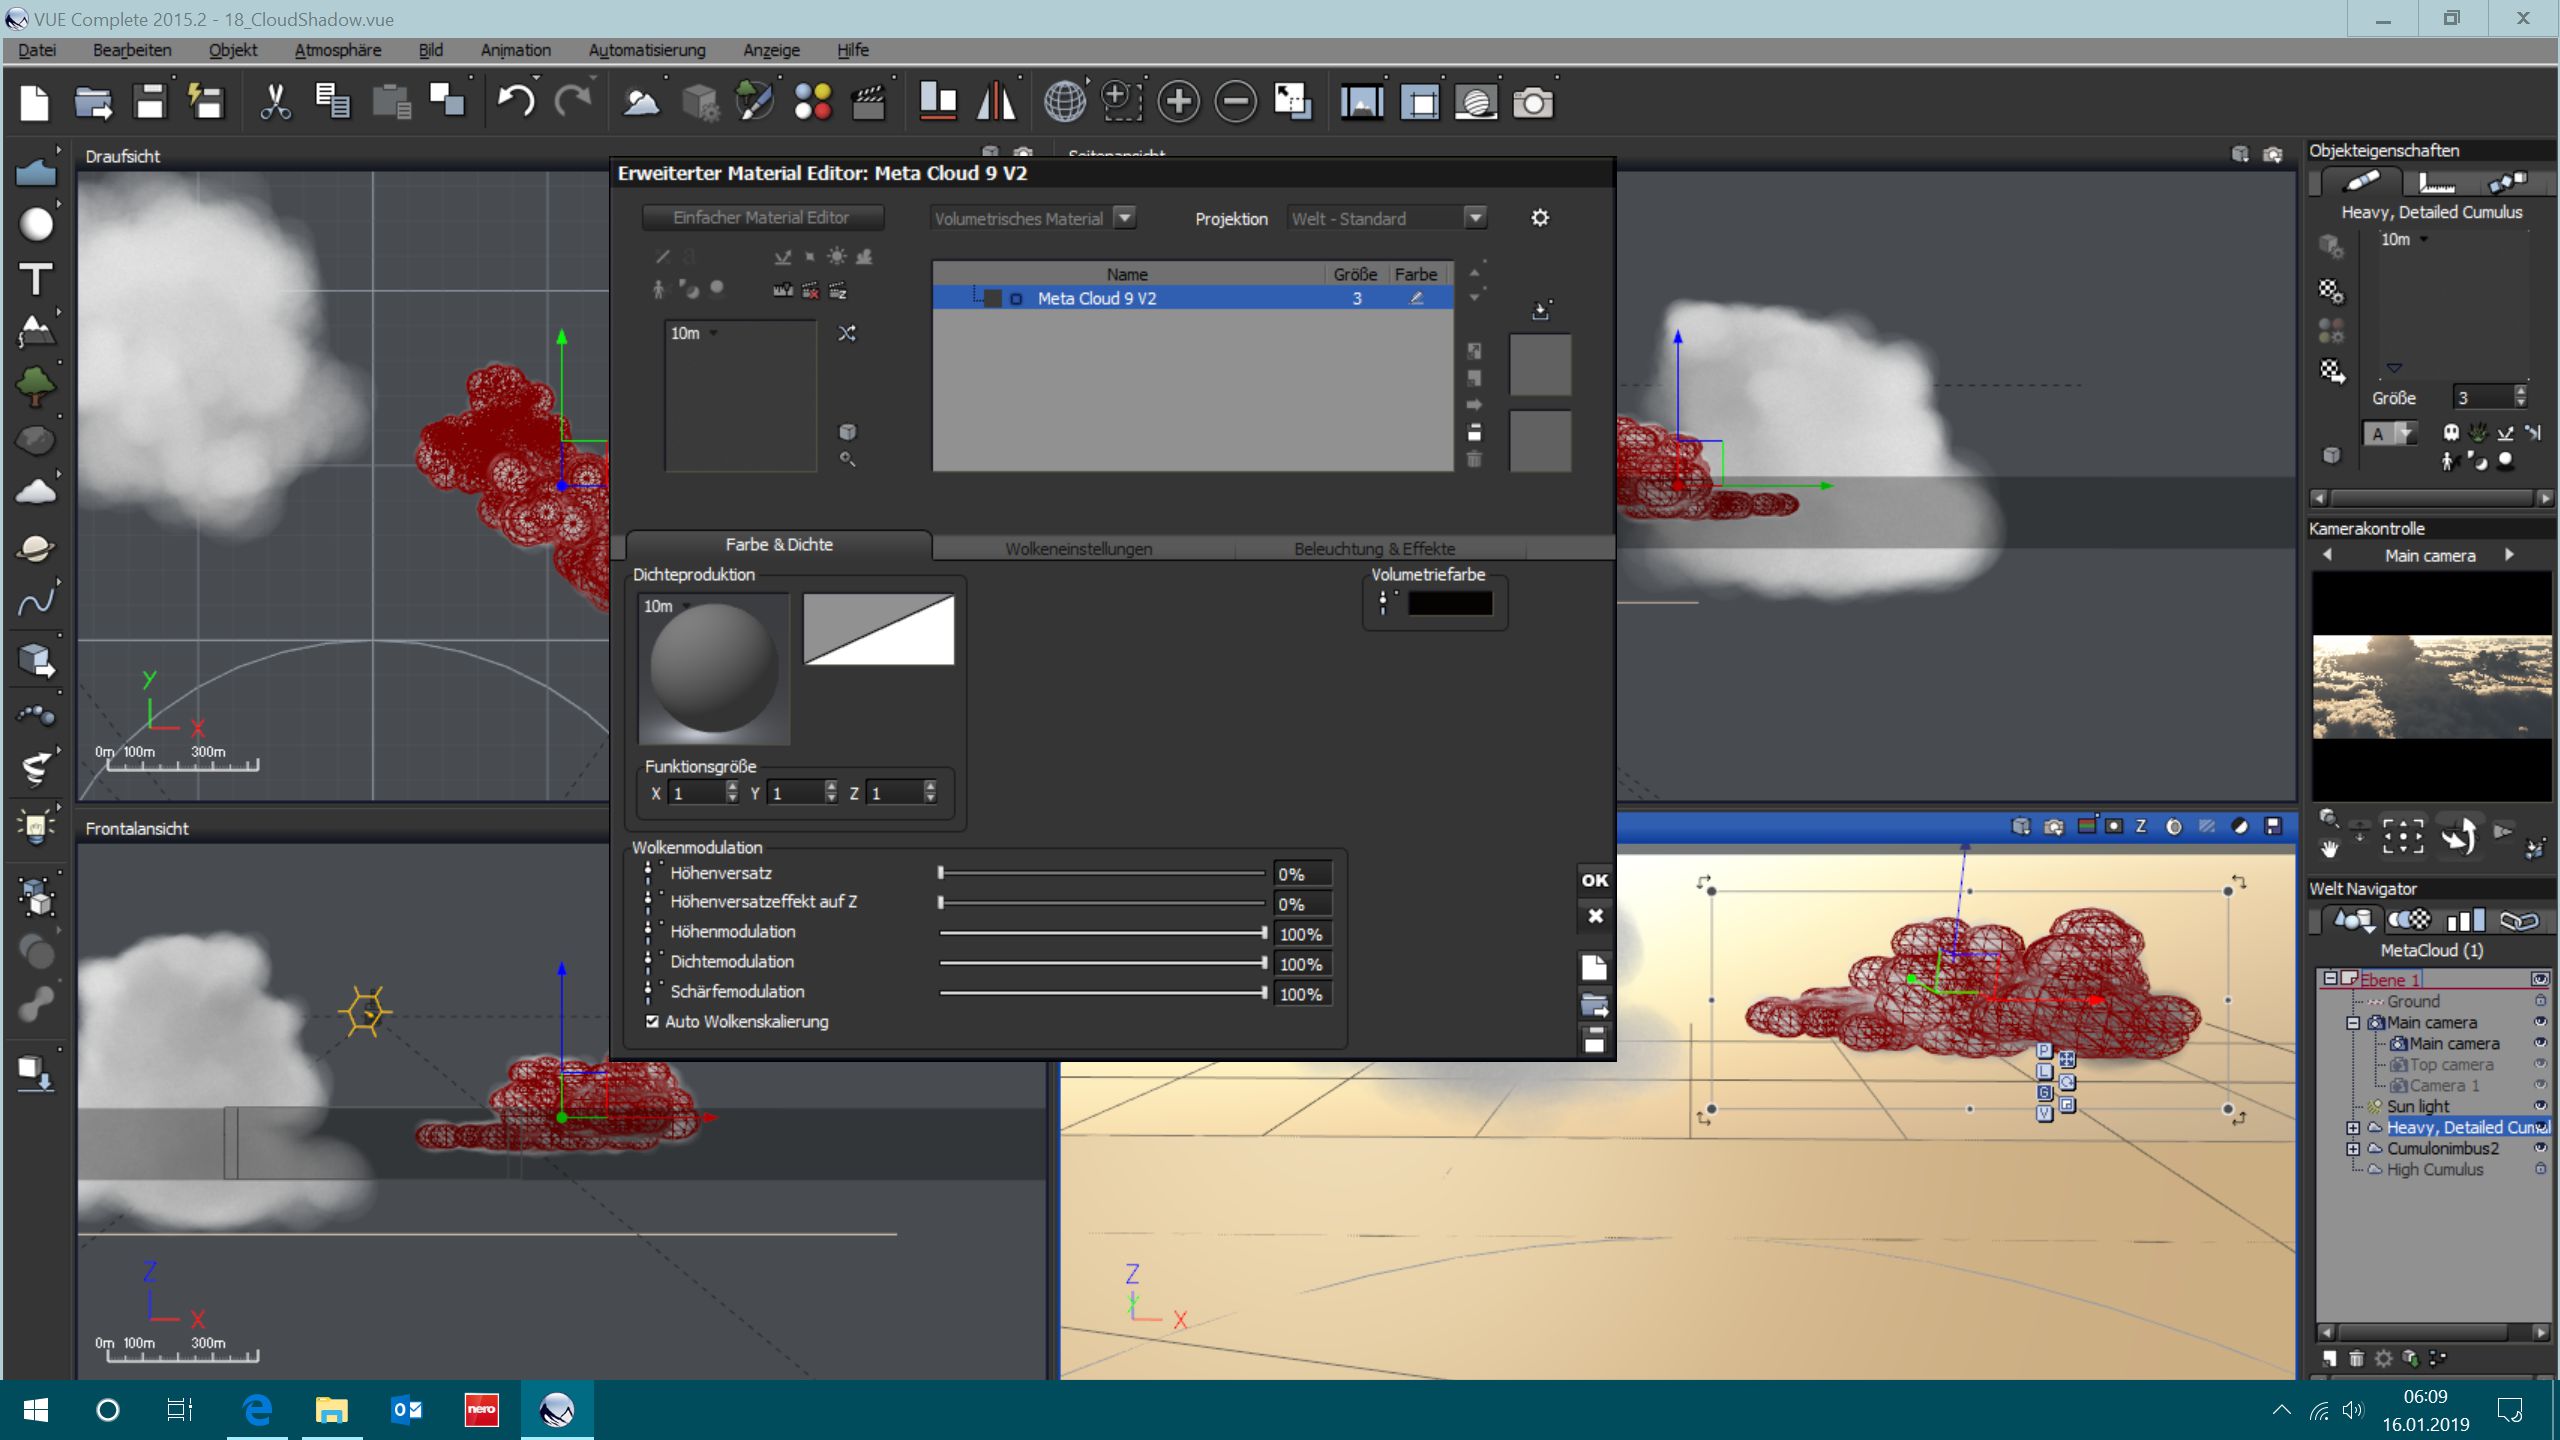Open the Projektion Welt - Standard dropdown

[1475, 218]
